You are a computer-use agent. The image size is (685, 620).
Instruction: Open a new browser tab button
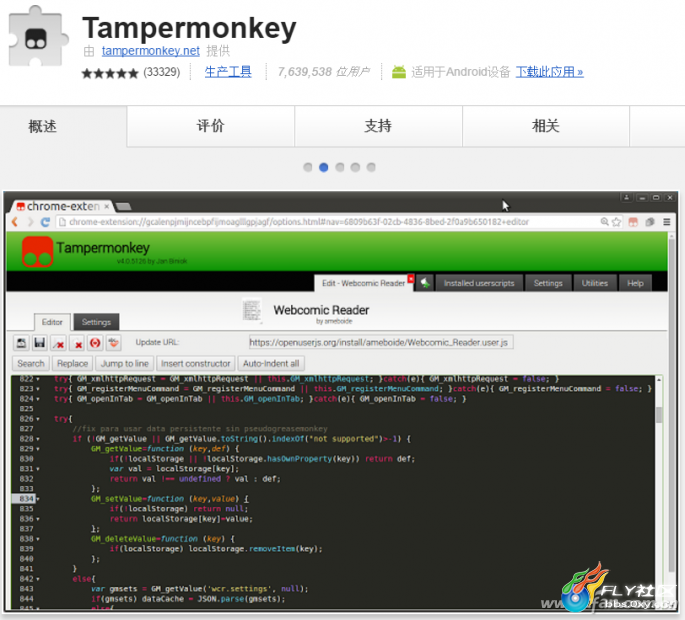coord(124,206)
